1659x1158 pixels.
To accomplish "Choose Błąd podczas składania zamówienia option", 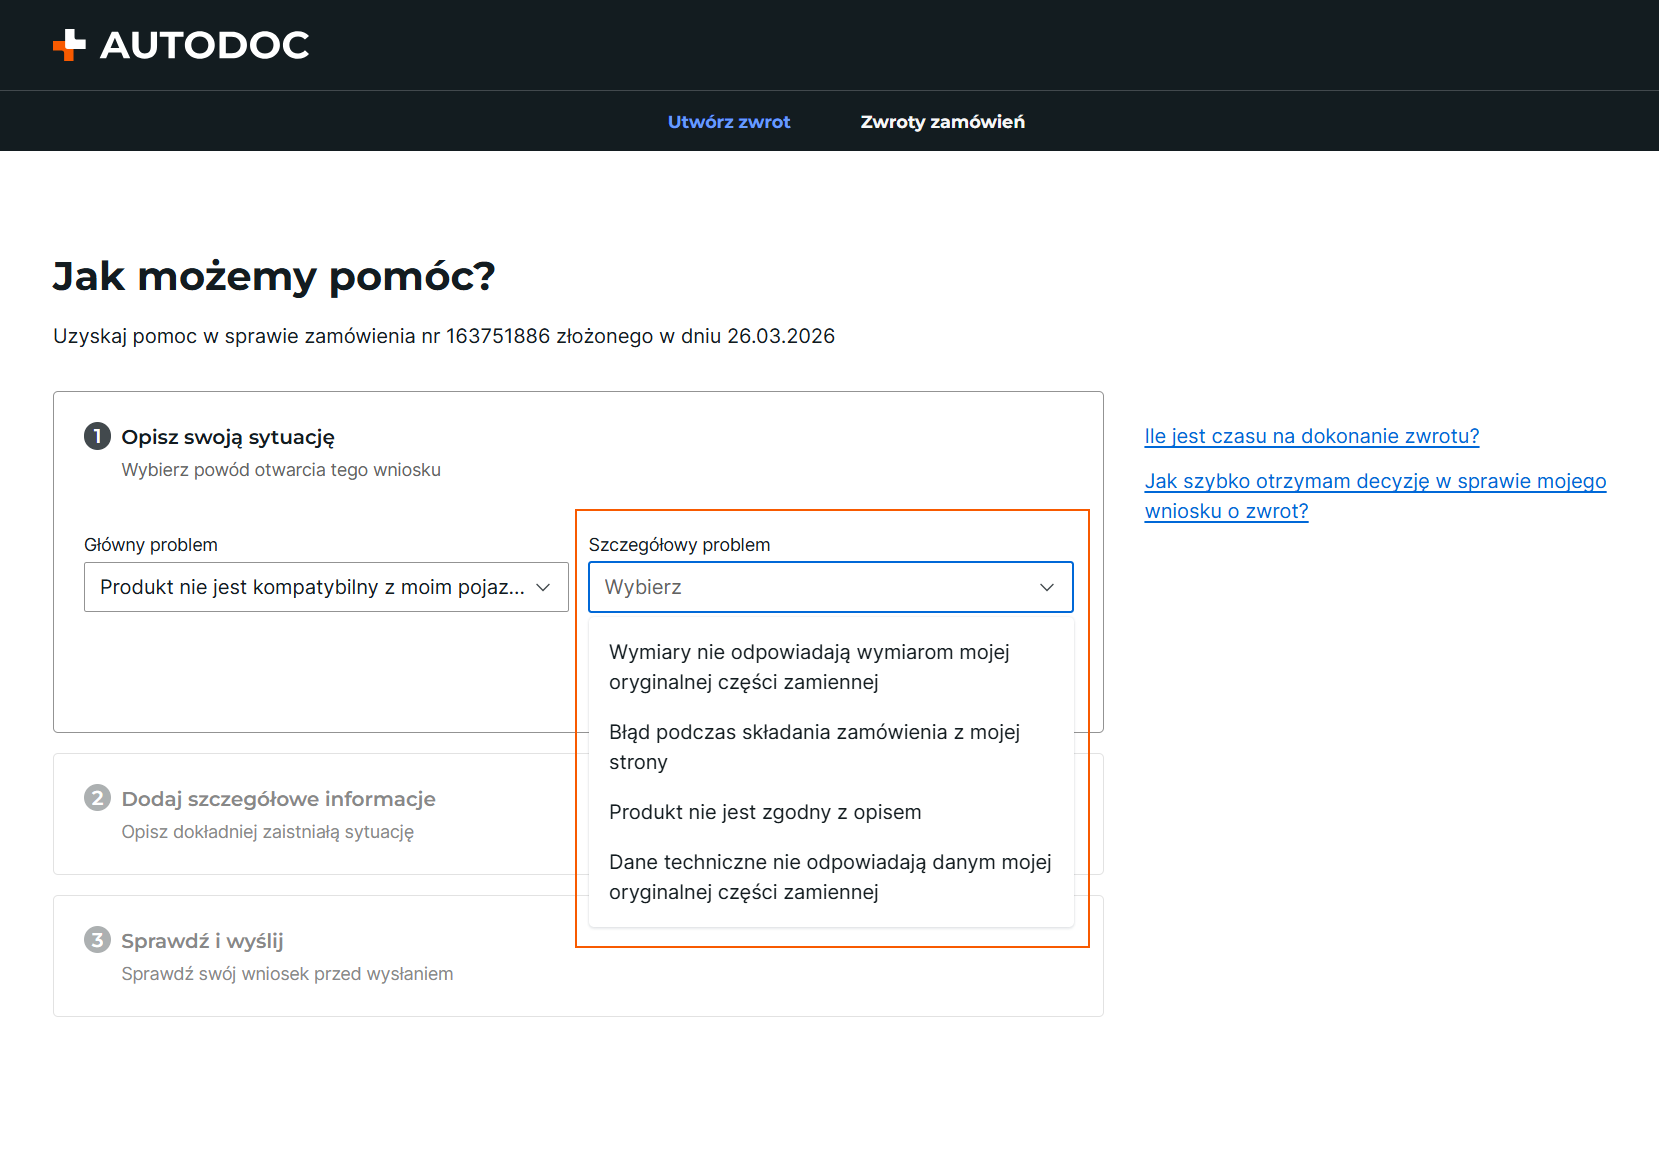I will coord(831,747).
